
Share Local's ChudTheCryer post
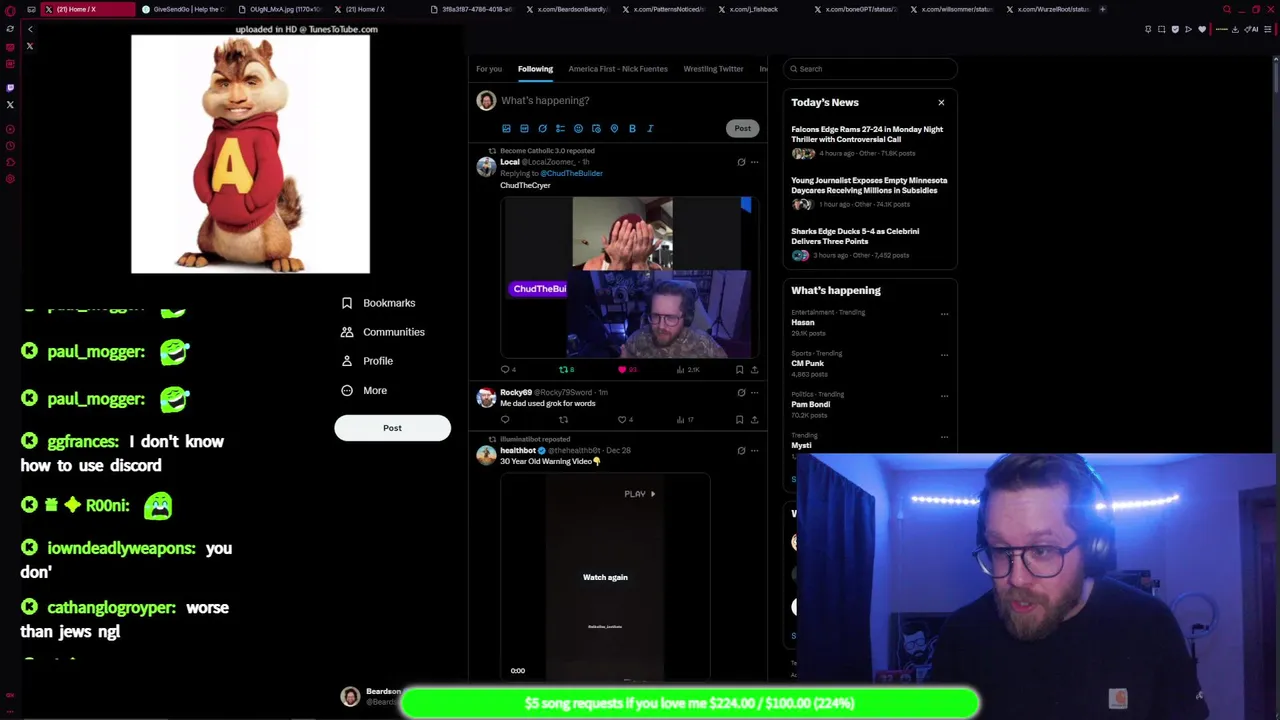pyautogui.click(x=754, y=370)
